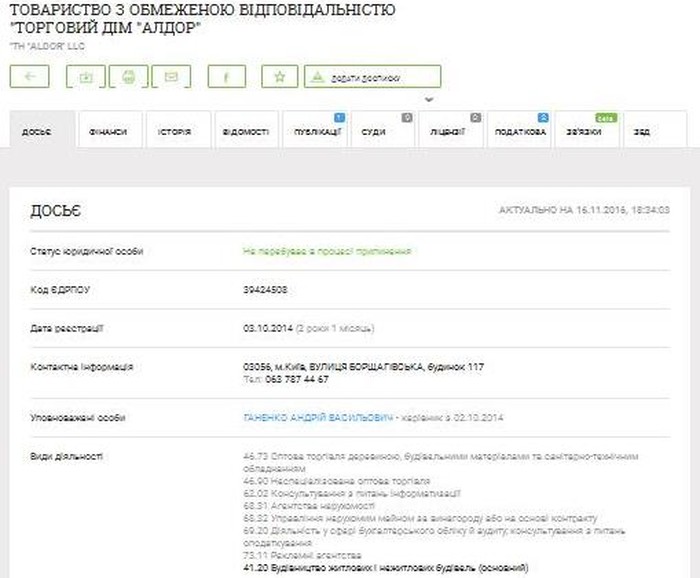Add company to favorites with star icon

[280, 76]
